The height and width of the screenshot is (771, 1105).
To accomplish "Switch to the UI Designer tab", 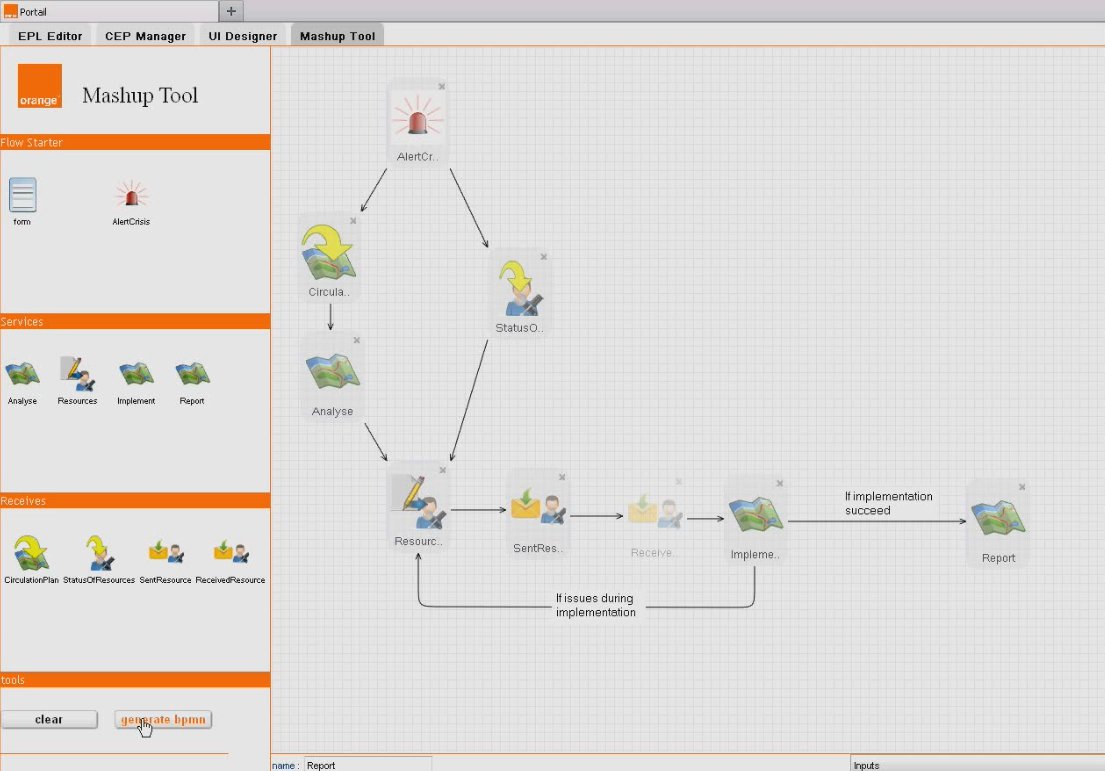I will click(242, 36).
